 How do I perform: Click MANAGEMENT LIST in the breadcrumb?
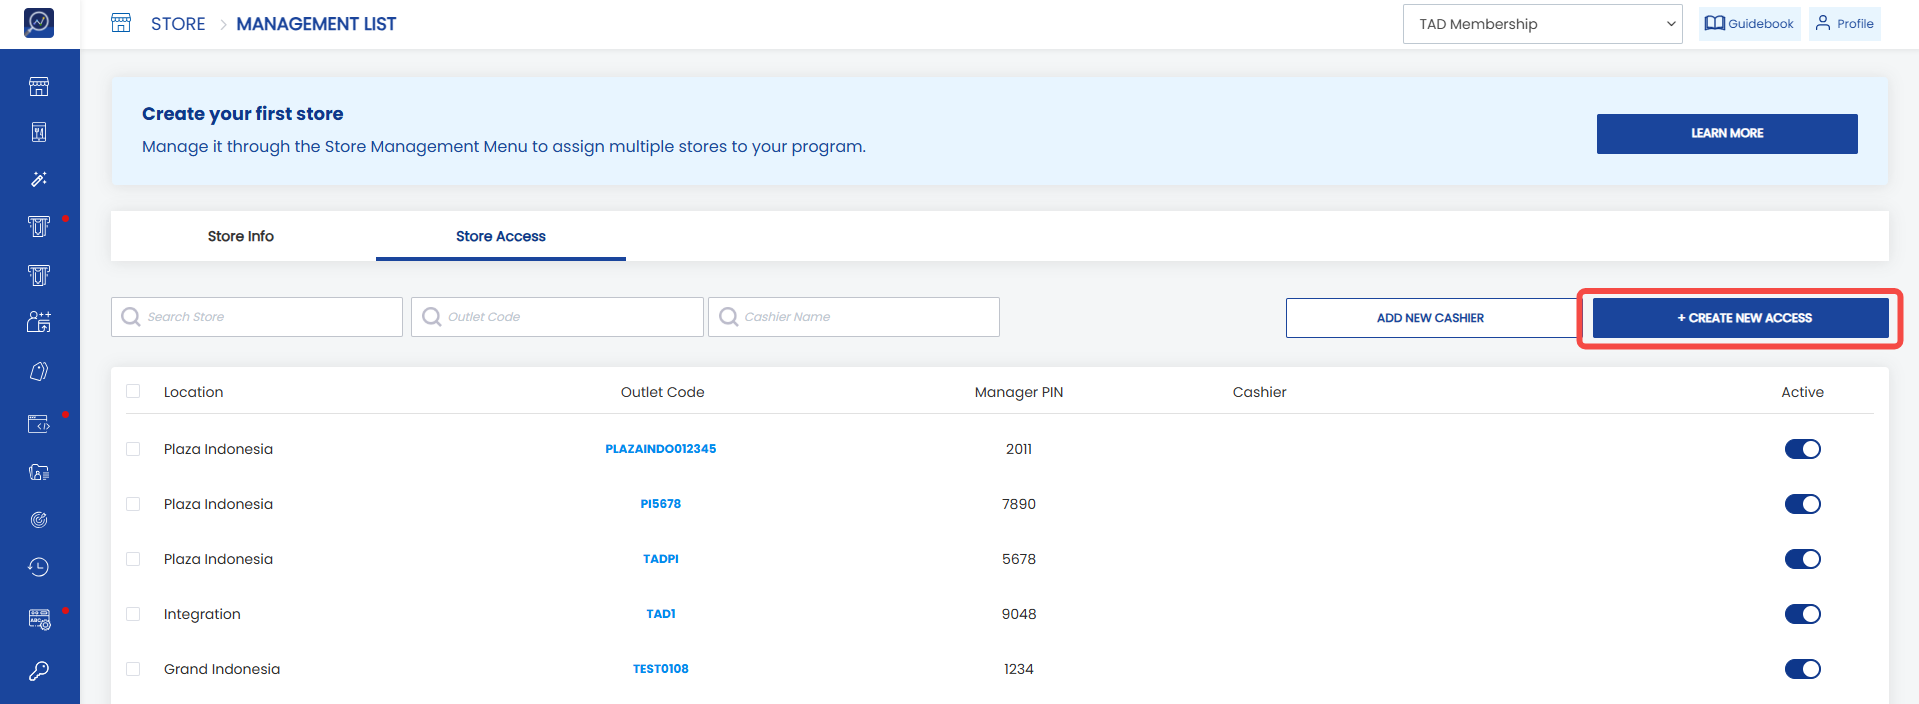[316, 24]
